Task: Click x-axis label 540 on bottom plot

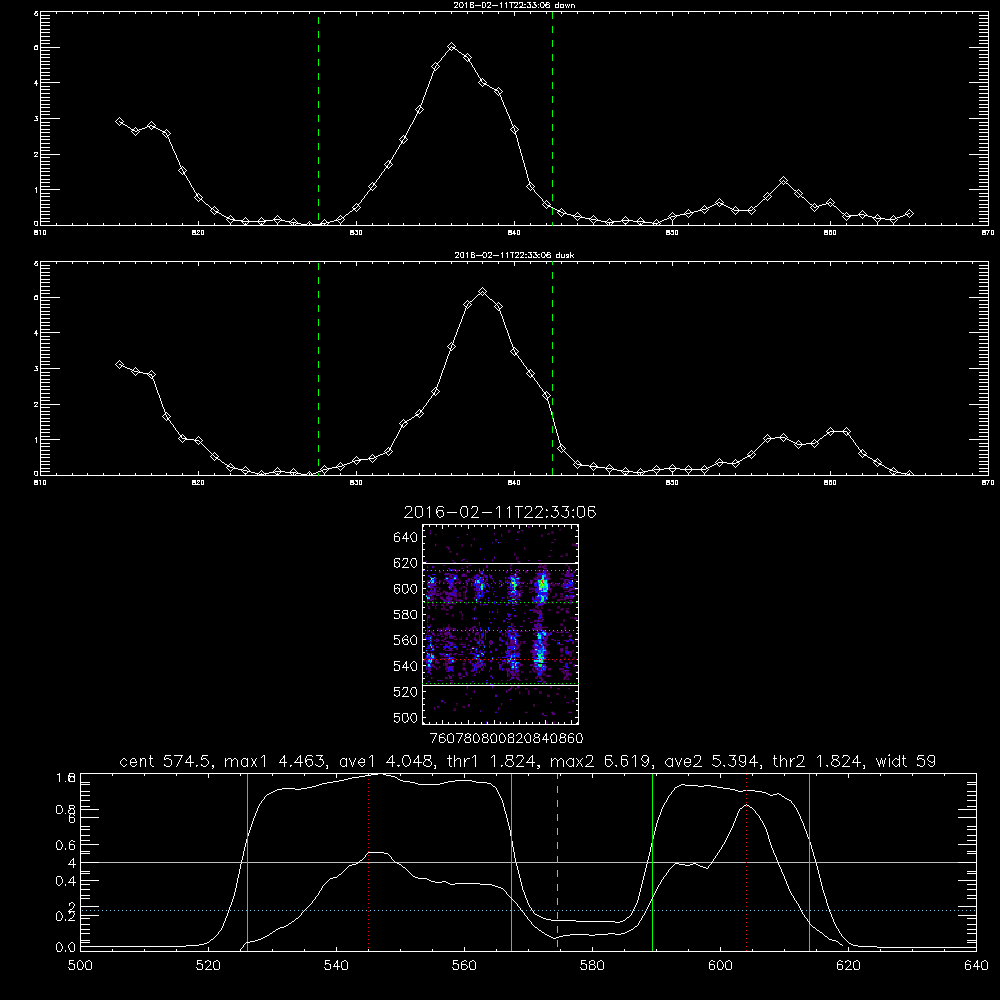Action: pos(336,965)
